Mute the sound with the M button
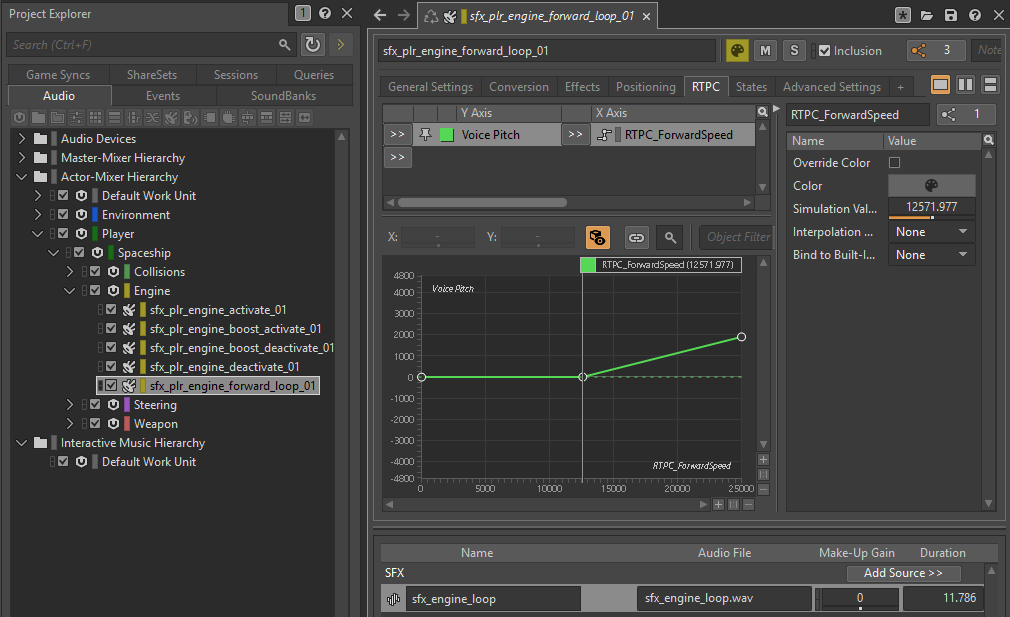The image size is (1010, 617). click(x=765, y=51)
